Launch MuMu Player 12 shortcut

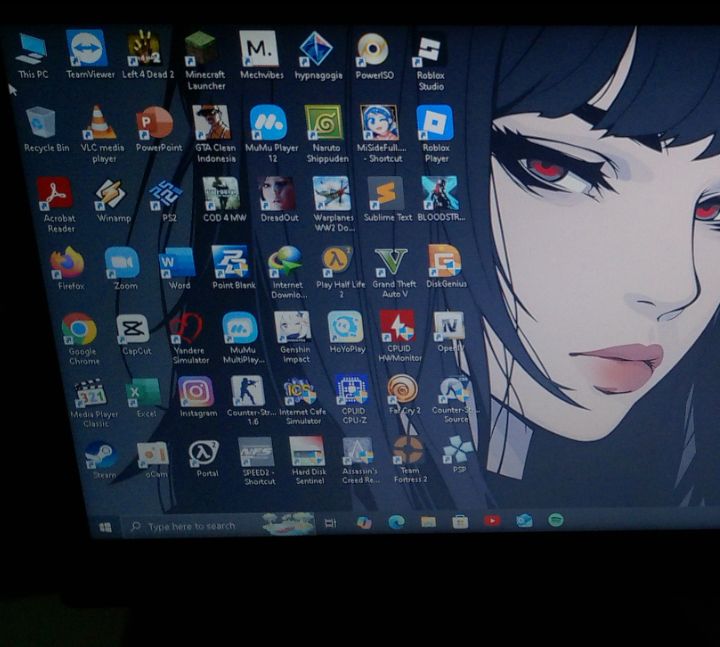pyautogui.click(x=271, y=134)
